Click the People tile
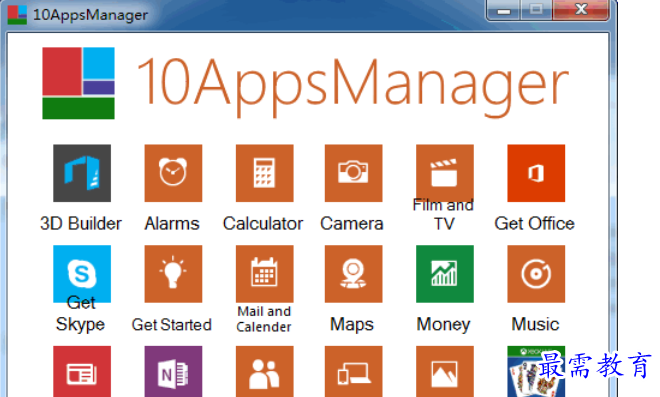The image size is (660, 397). point(264,371)
